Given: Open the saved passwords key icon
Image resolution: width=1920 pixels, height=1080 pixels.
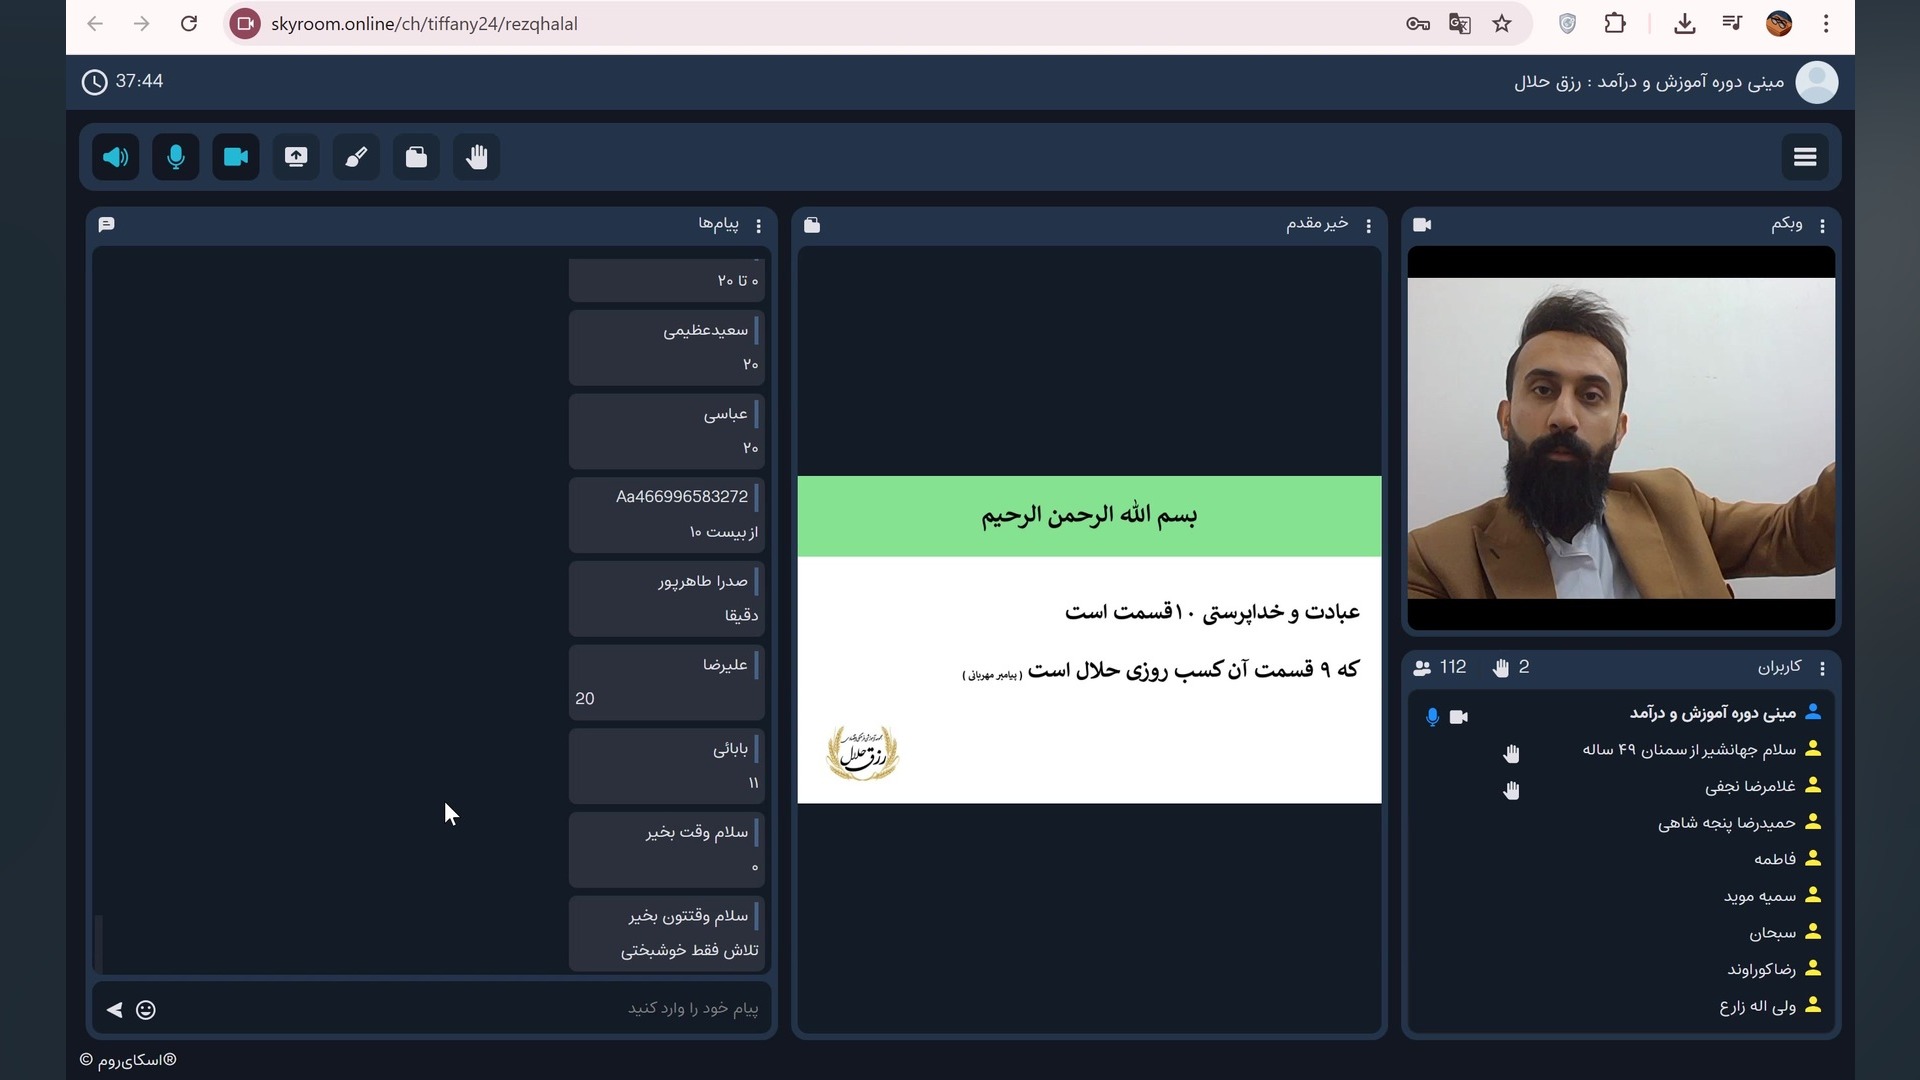Looking at the screenshot, I should pyautogui.click(x=1417, y=23).
